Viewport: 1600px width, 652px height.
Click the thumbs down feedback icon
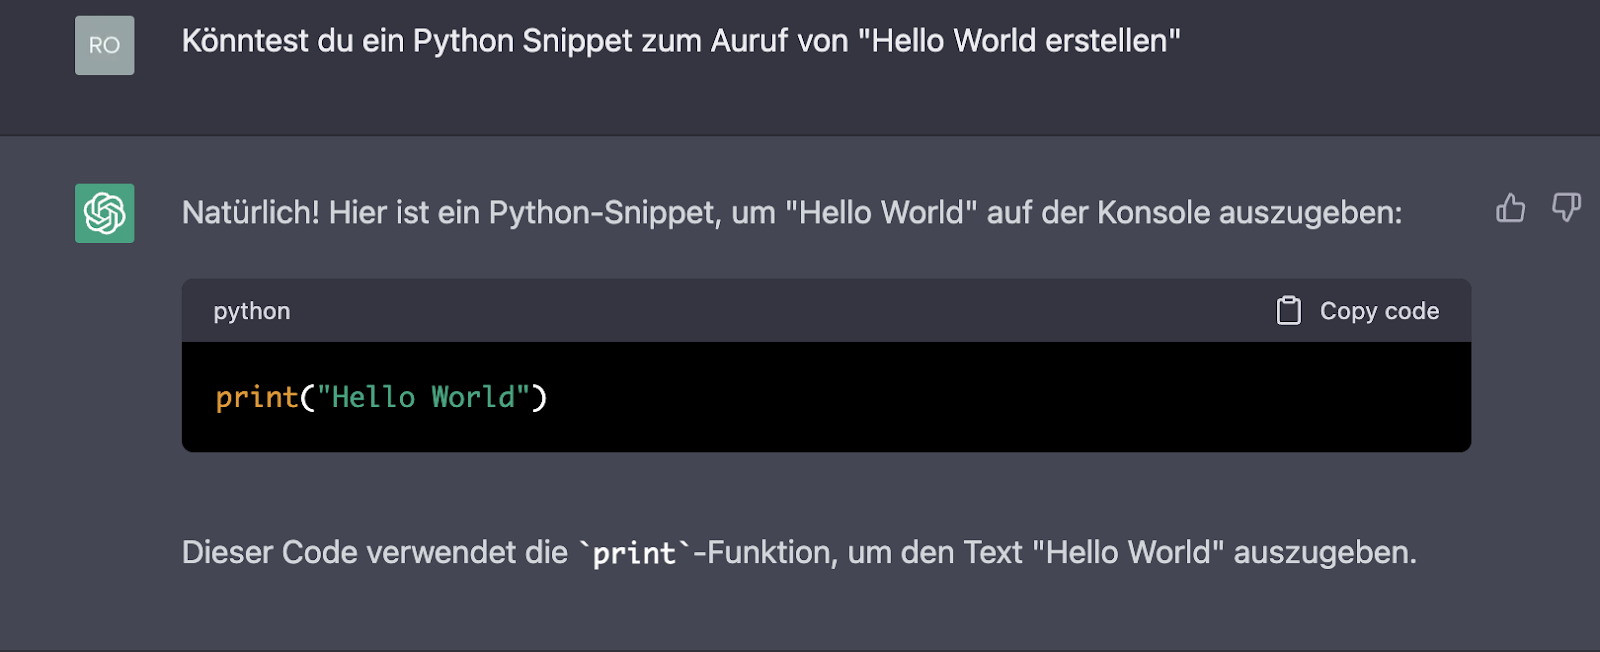(x=1566, y=208)
